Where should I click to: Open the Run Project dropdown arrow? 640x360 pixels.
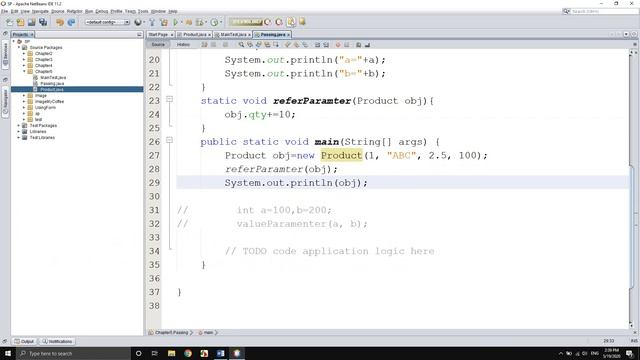click(x=181, y=22)
